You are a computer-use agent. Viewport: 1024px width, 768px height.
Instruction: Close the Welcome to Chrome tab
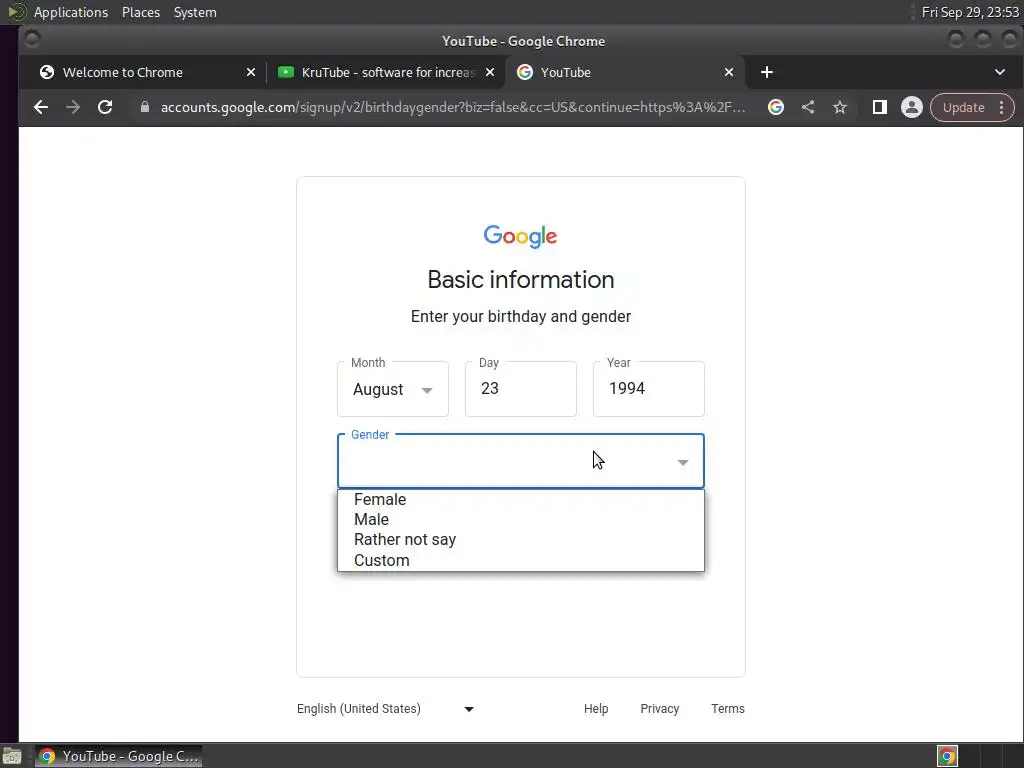tap(251, 72)
